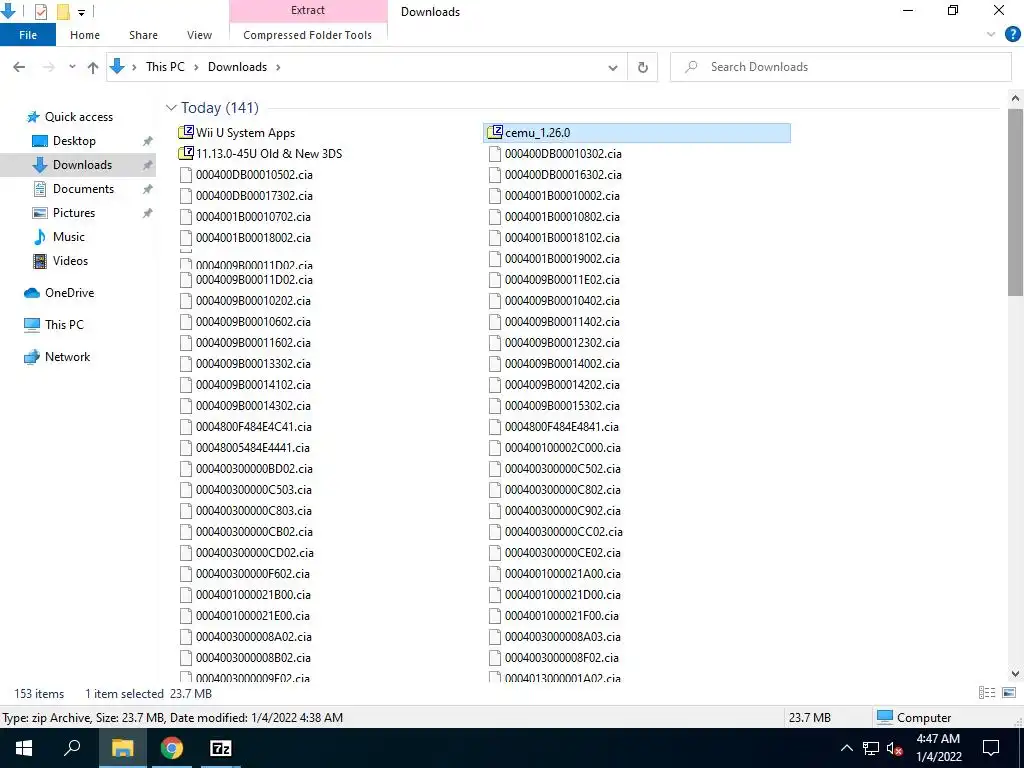
Task: Select file 000400100002C000.cia
Action: (x=562, y=447)
